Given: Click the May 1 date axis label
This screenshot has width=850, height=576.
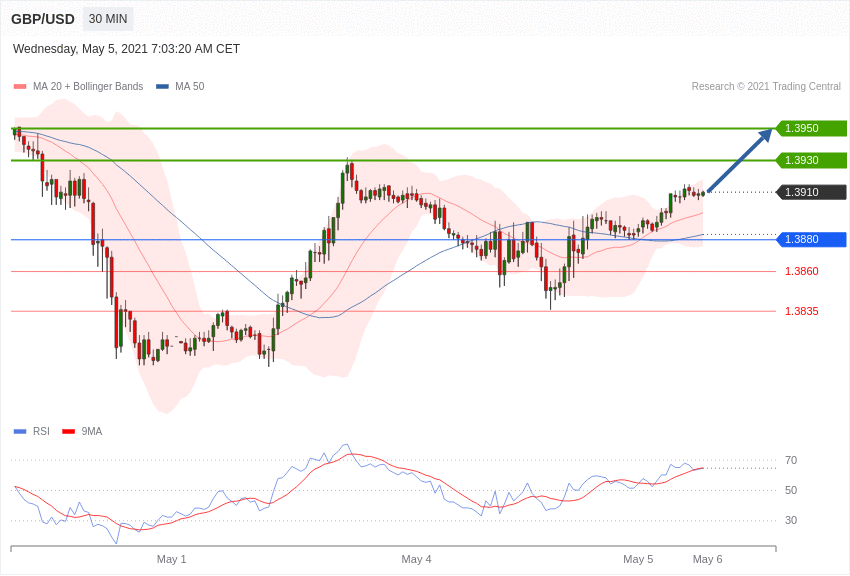Looking at the screenshot, I should pyautogui.click(x=171, y=559).
